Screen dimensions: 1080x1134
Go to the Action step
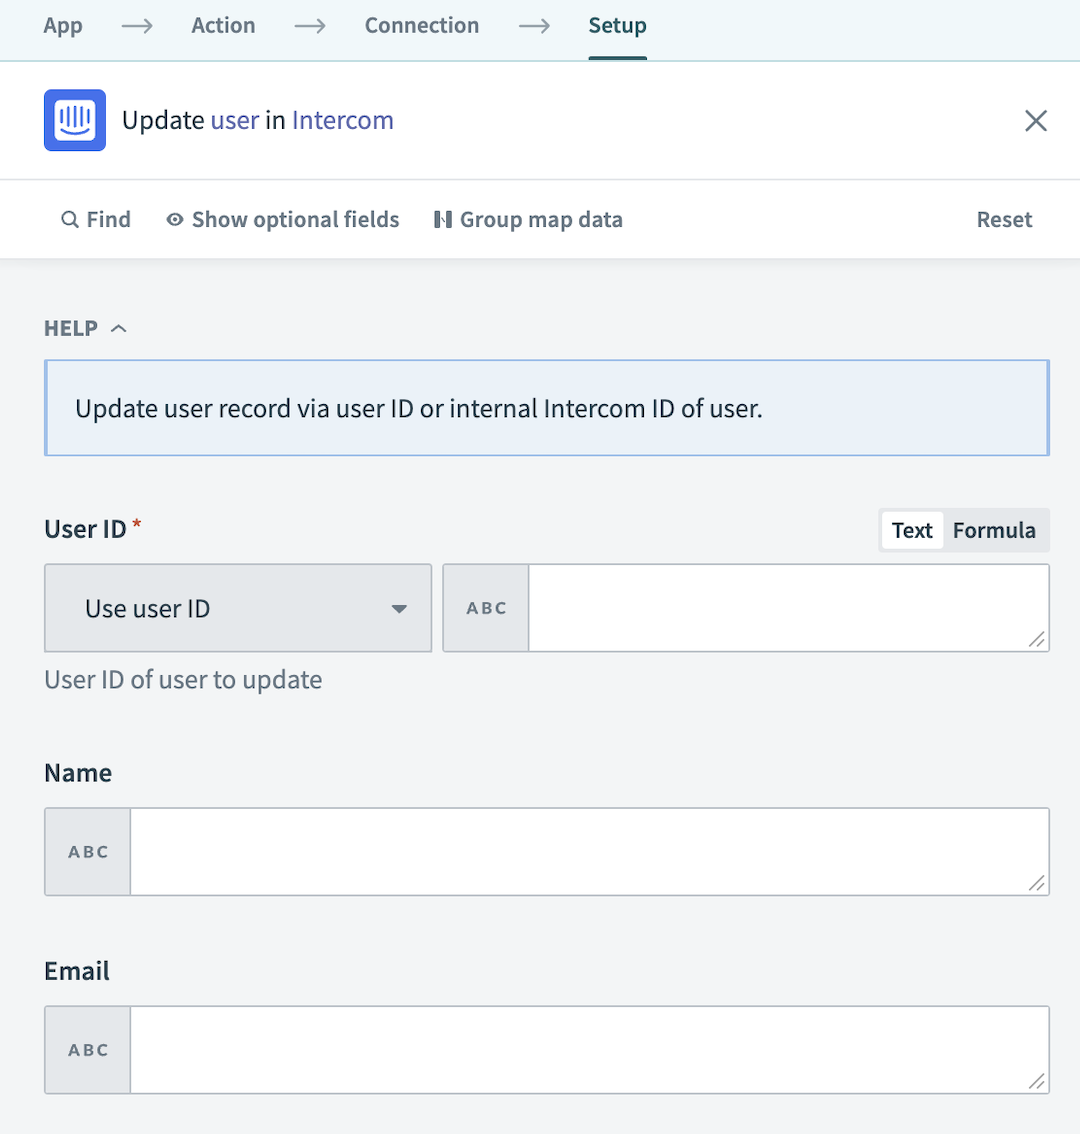pyautogui.click(x=222, y=25)
